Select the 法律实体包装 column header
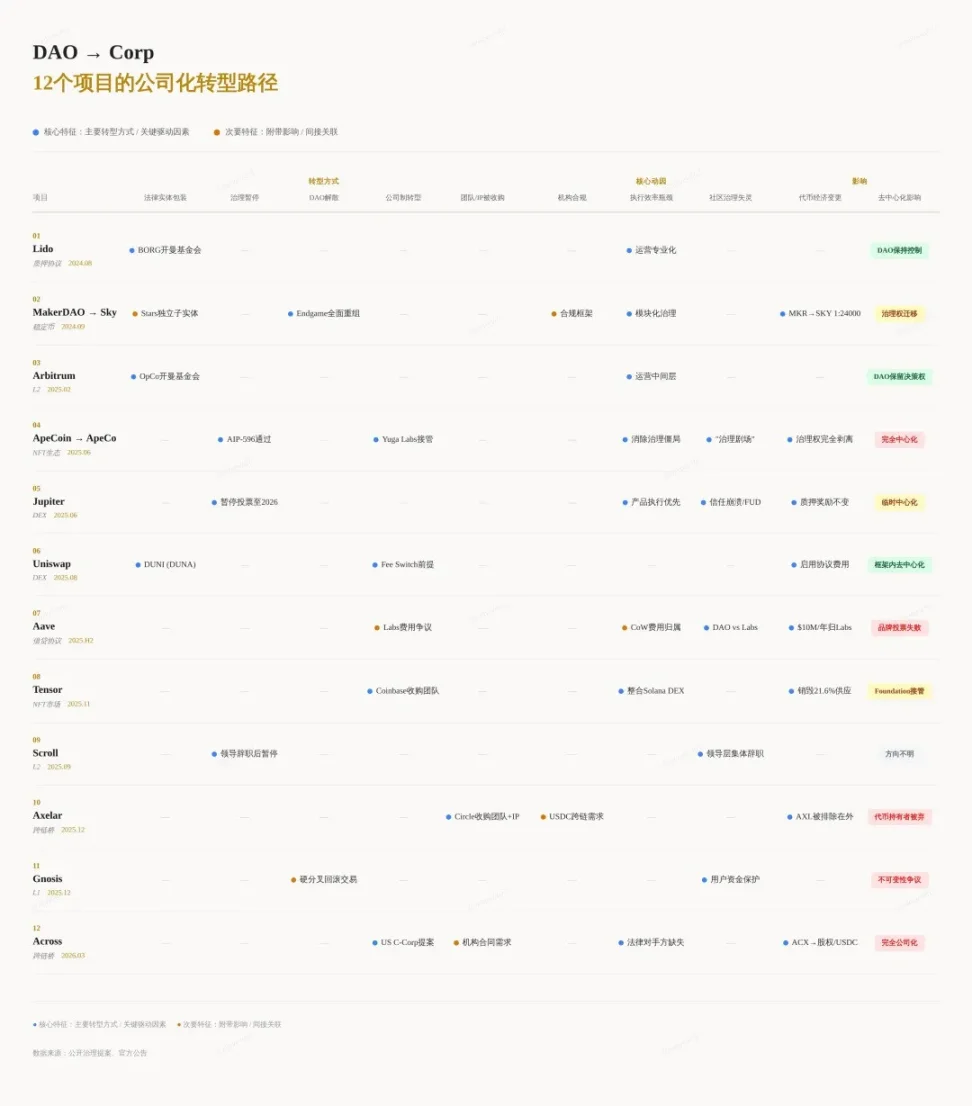This screenshot has height=1106, width=972. click(165, 198)
